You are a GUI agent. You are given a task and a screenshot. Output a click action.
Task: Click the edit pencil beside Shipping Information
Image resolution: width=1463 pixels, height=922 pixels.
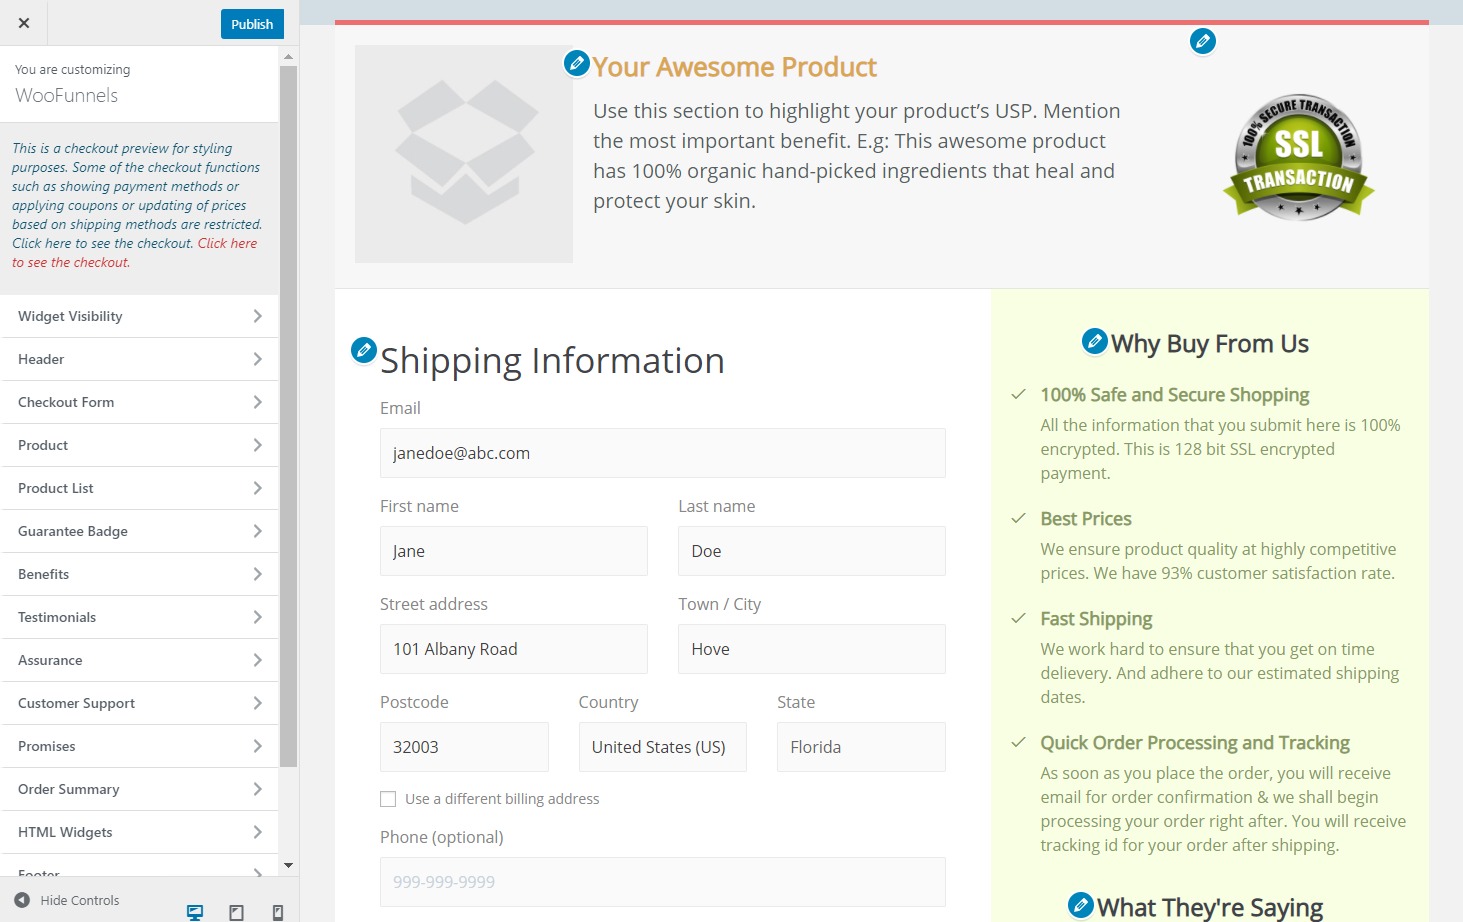pos(364,350)
